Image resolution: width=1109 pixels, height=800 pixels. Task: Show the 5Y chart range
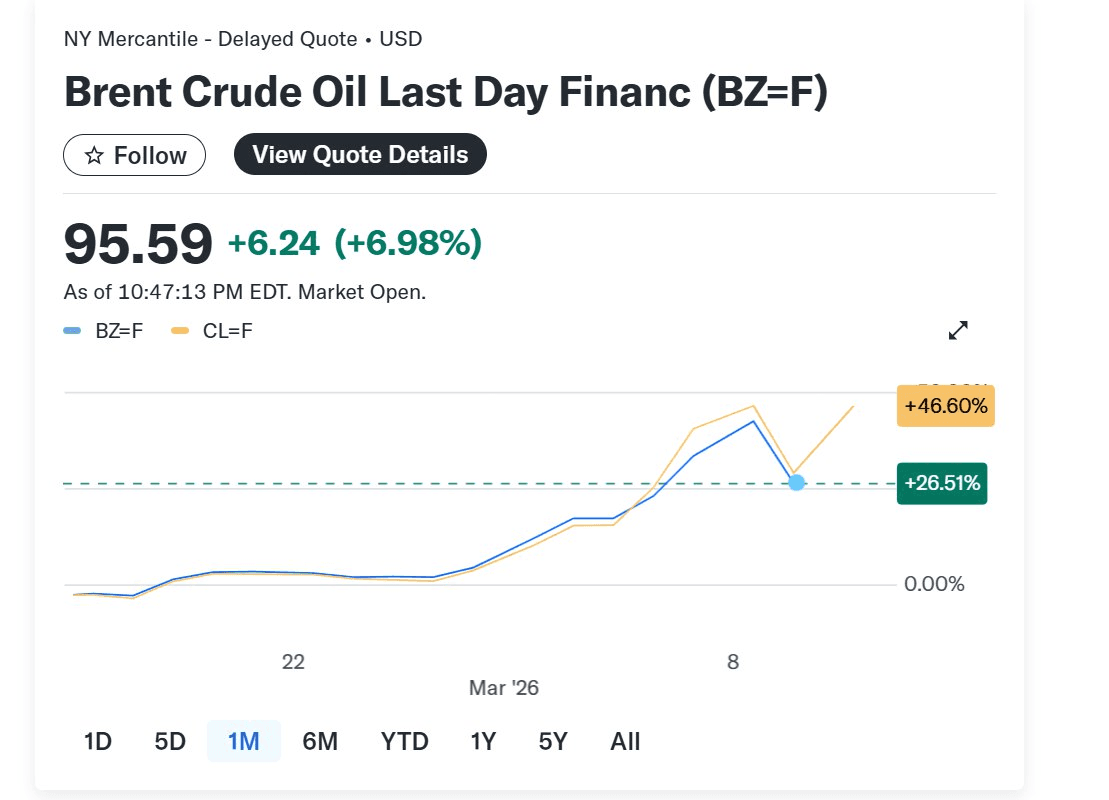[x=553, y=741]
